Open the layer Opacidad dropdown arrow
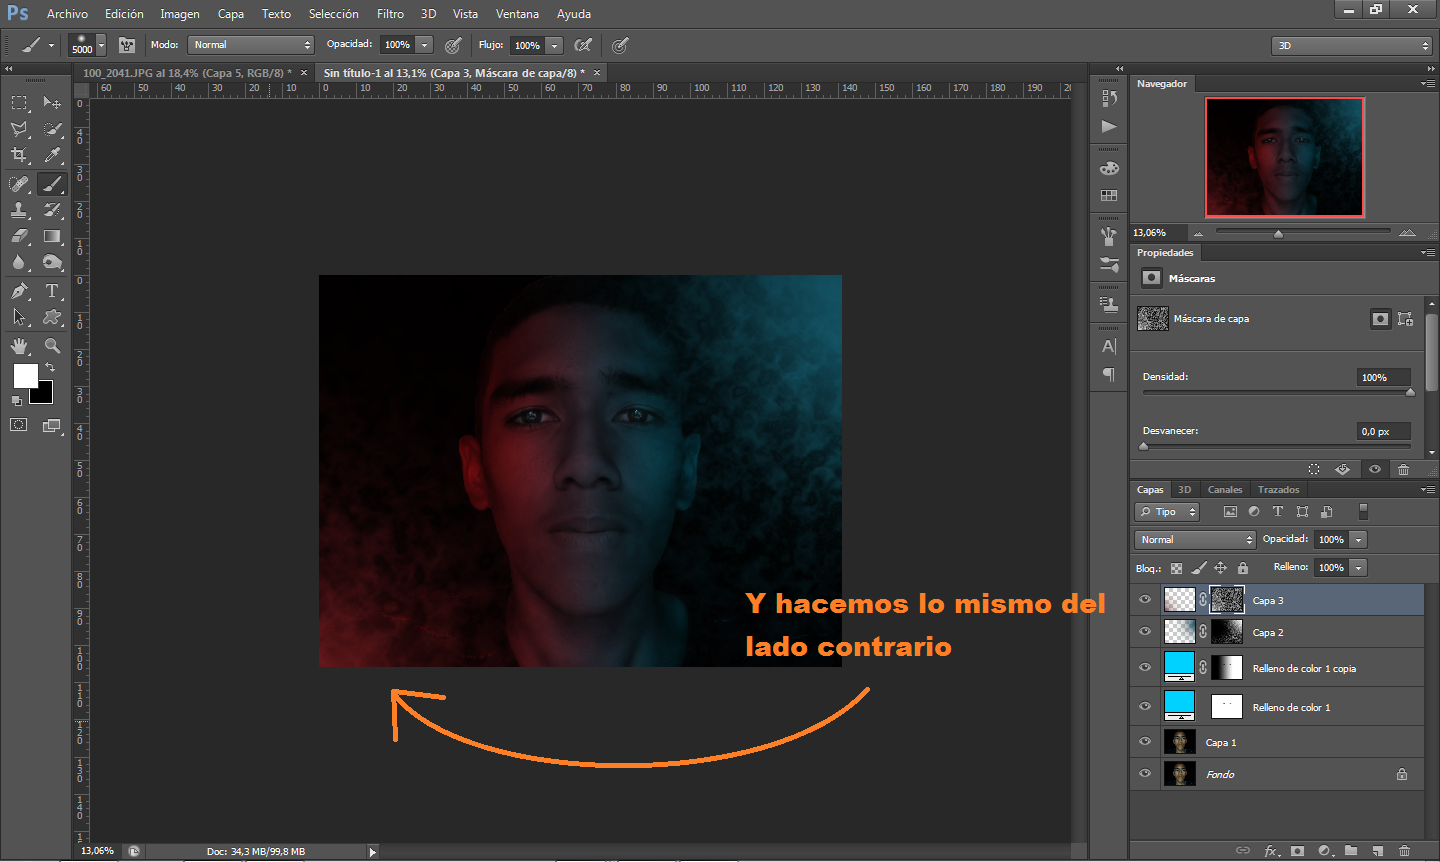The height and width of the screenshot is (862, 1440). [1358, 539]
